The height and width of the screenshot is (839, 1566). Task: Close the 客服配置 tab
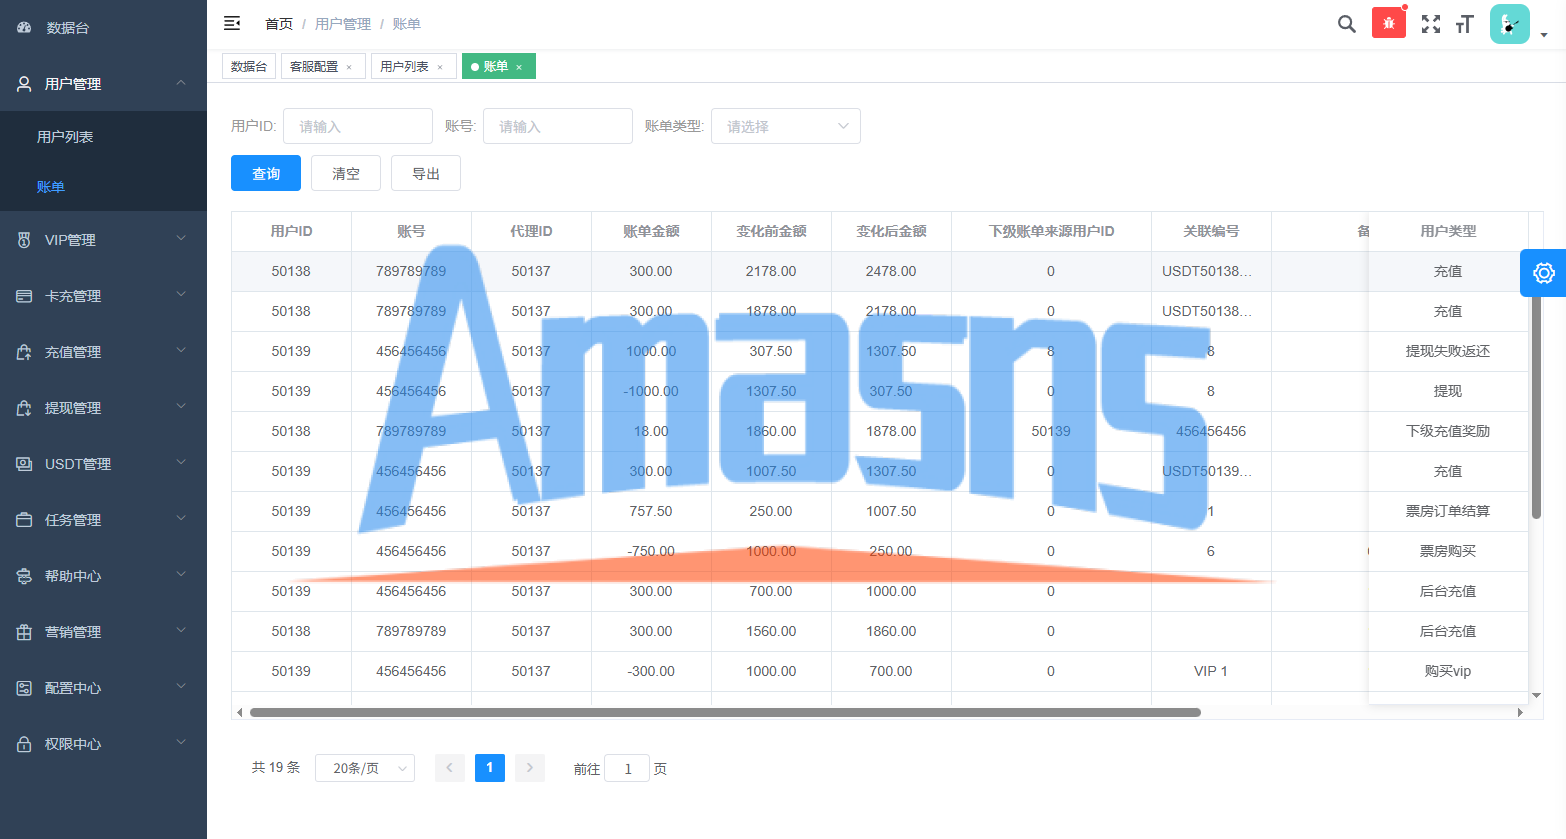(349, 67)
